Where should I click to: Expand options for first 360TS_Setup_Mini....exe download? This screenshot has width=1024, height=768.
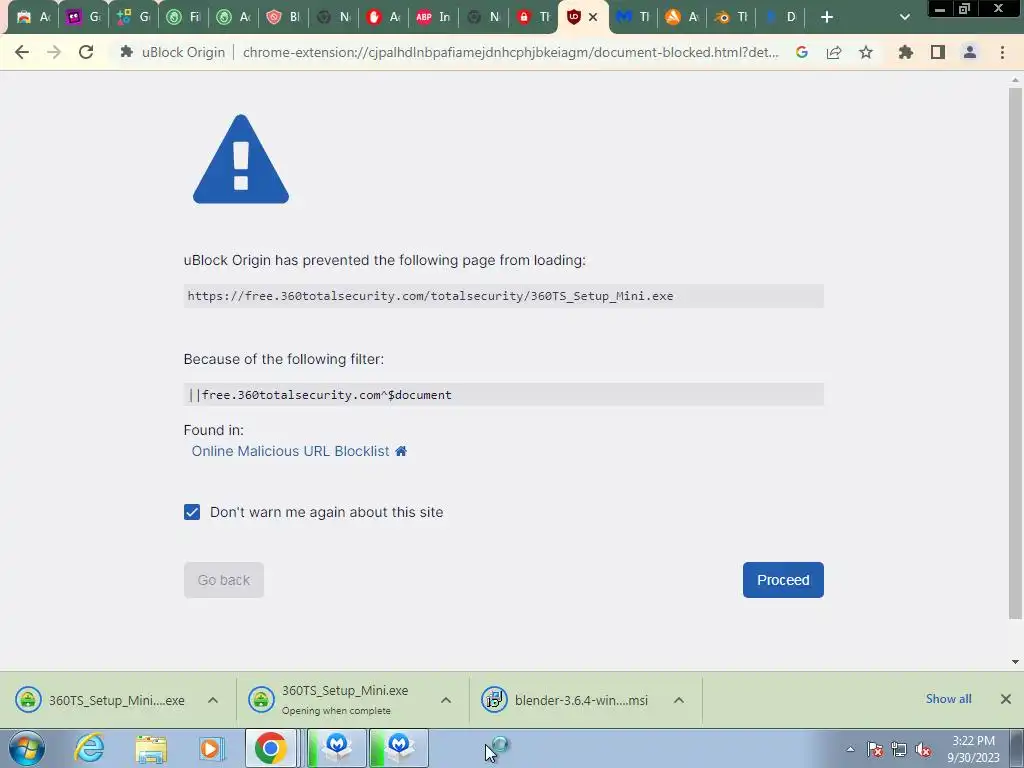coord(213,700)
